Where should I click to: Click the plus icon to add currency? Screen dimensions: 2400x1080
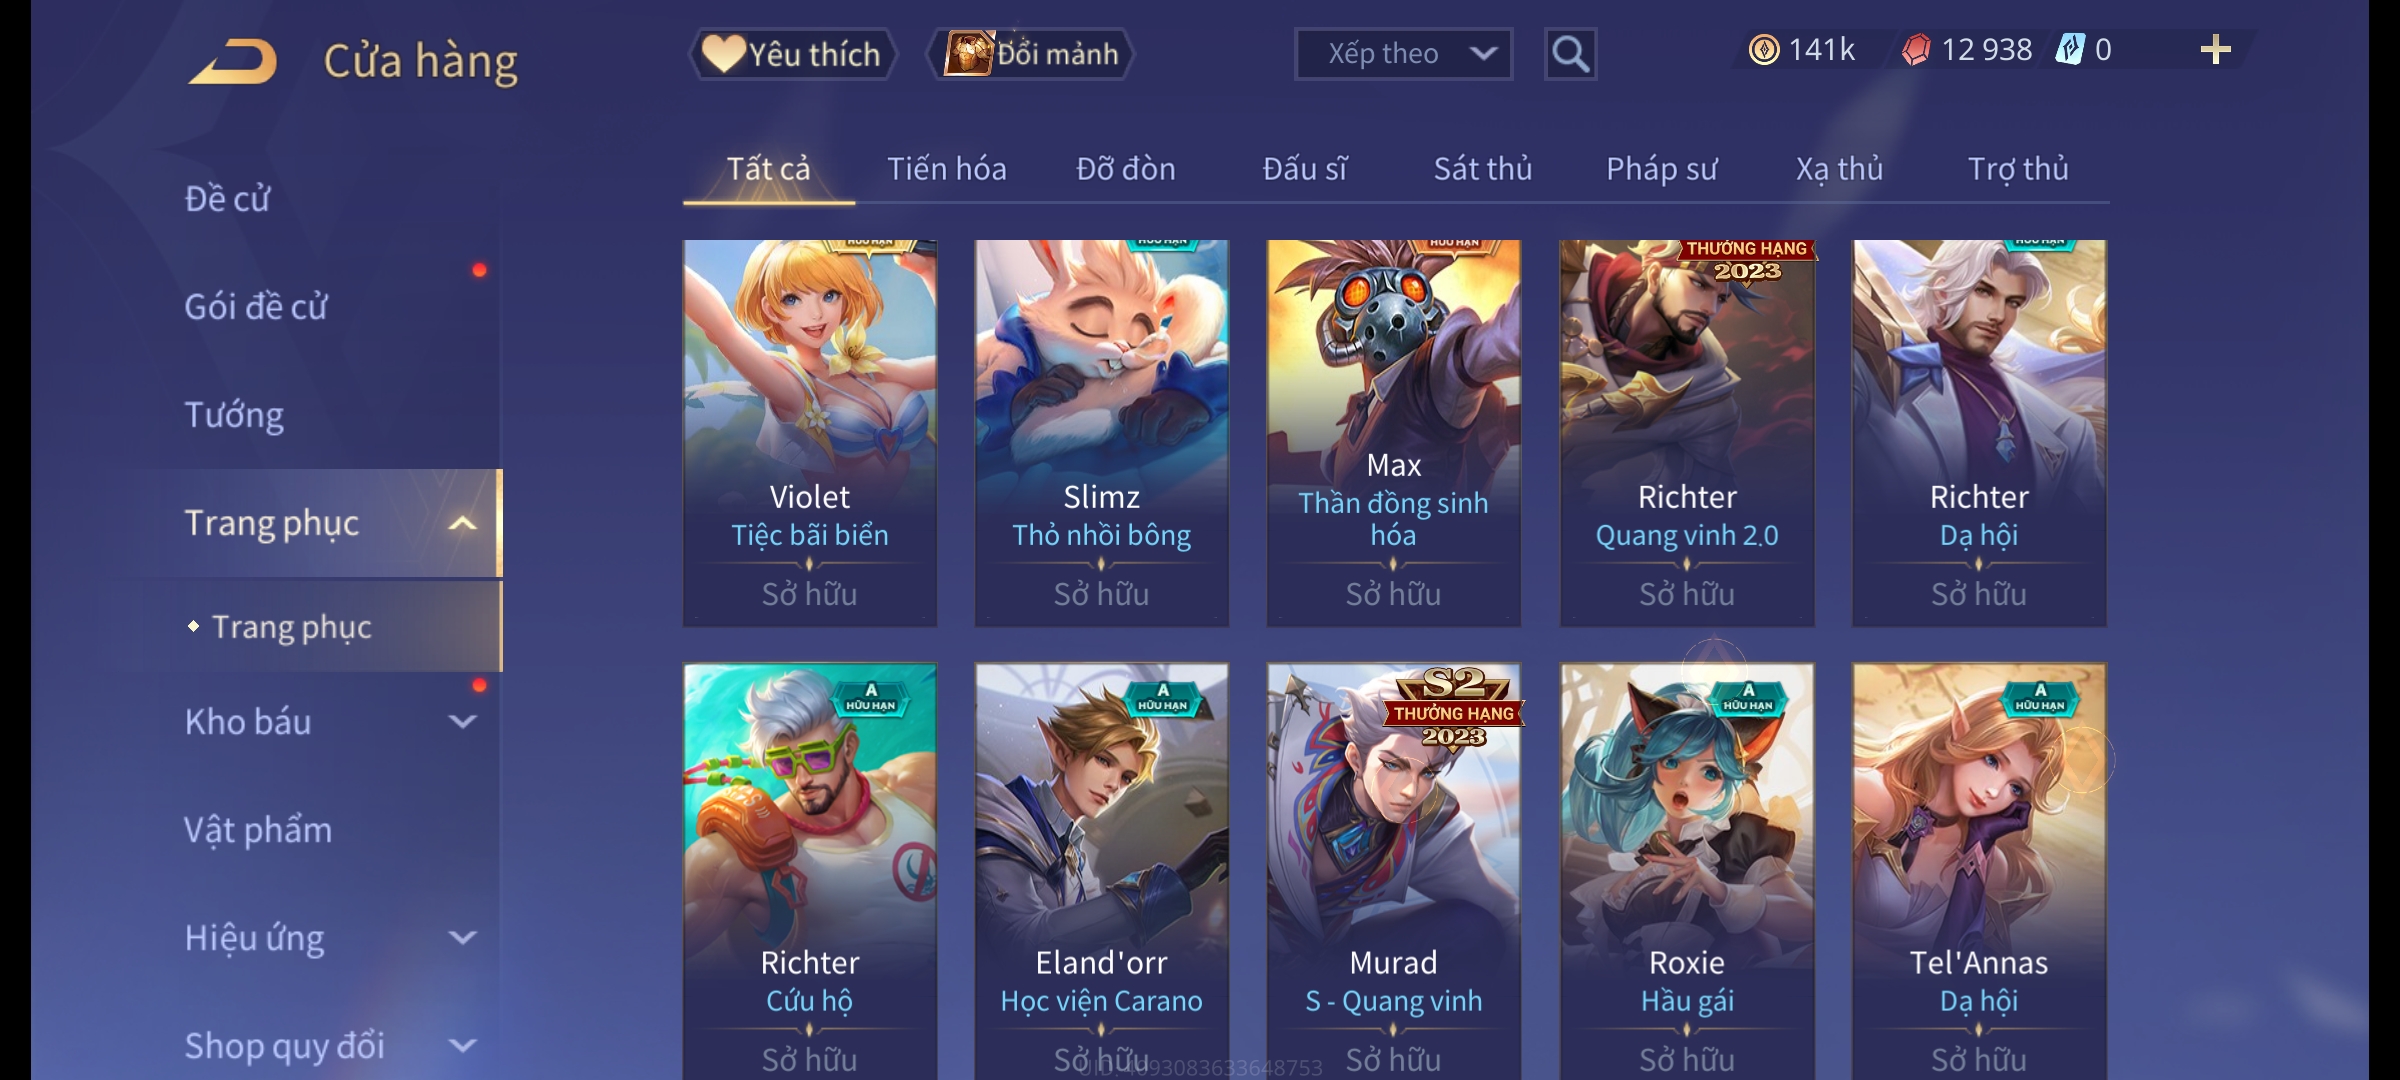(x=2216, y=50)
